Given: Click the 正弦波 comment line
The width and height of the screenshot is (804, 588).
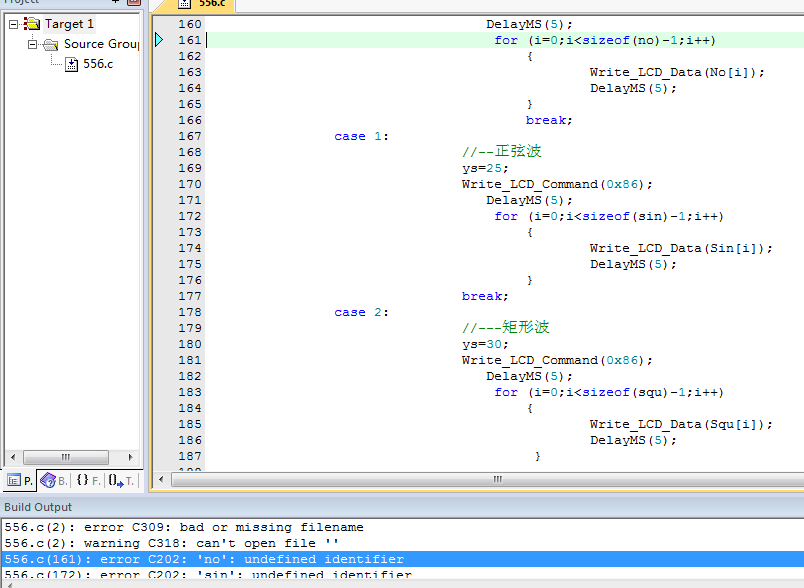Looking at the screenshot, I should 501,151.
